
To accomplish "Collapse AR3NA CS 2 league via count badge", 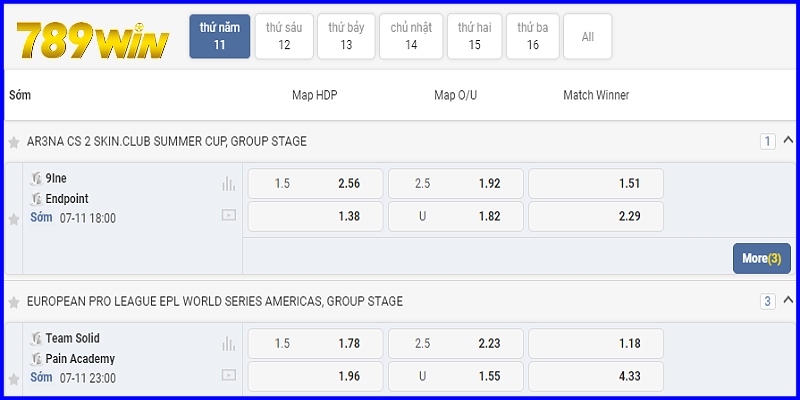I will 768,141.
